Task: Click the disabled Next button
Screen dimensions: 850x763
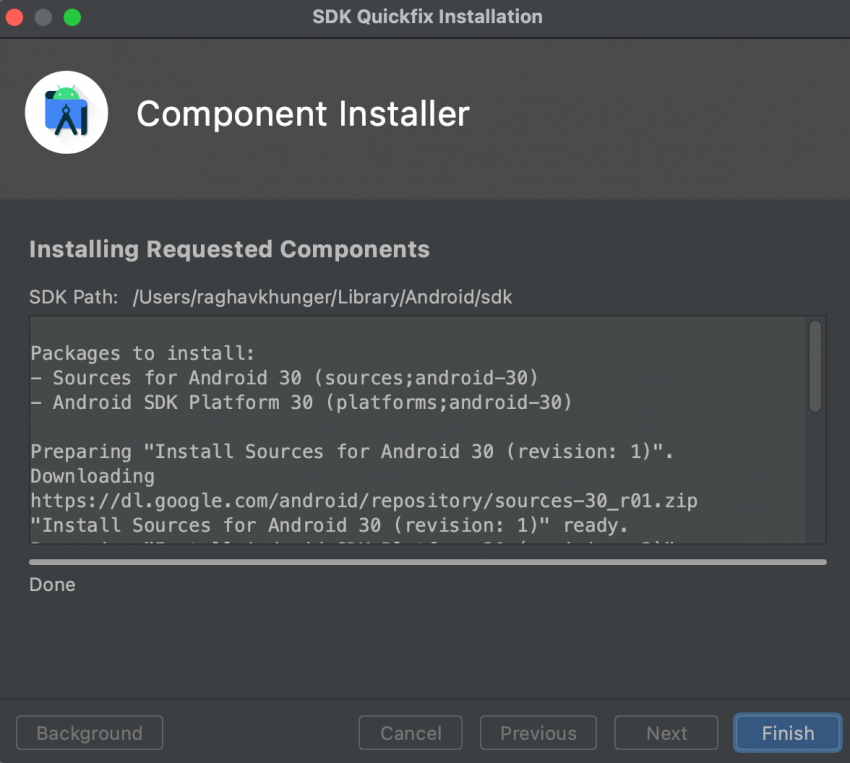Action: [666, 733]
